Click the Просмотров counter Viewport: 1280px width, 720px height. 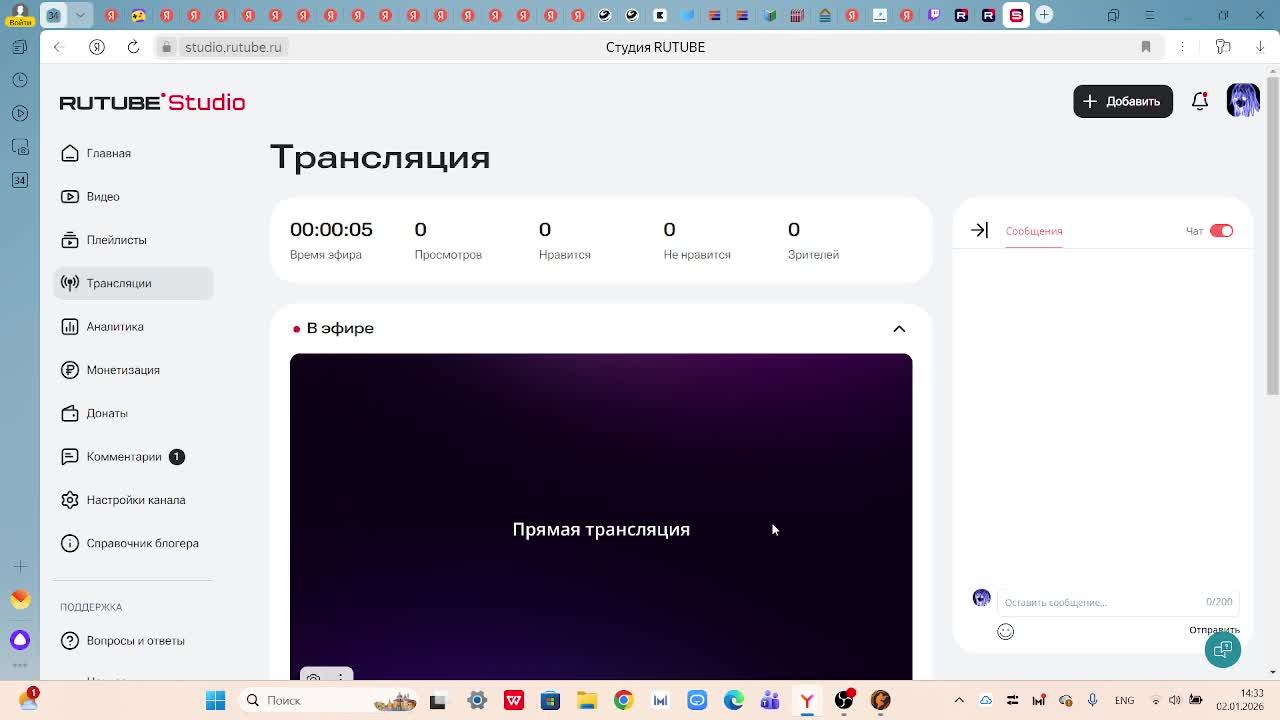pyautogui.click(x=448, y=240)
